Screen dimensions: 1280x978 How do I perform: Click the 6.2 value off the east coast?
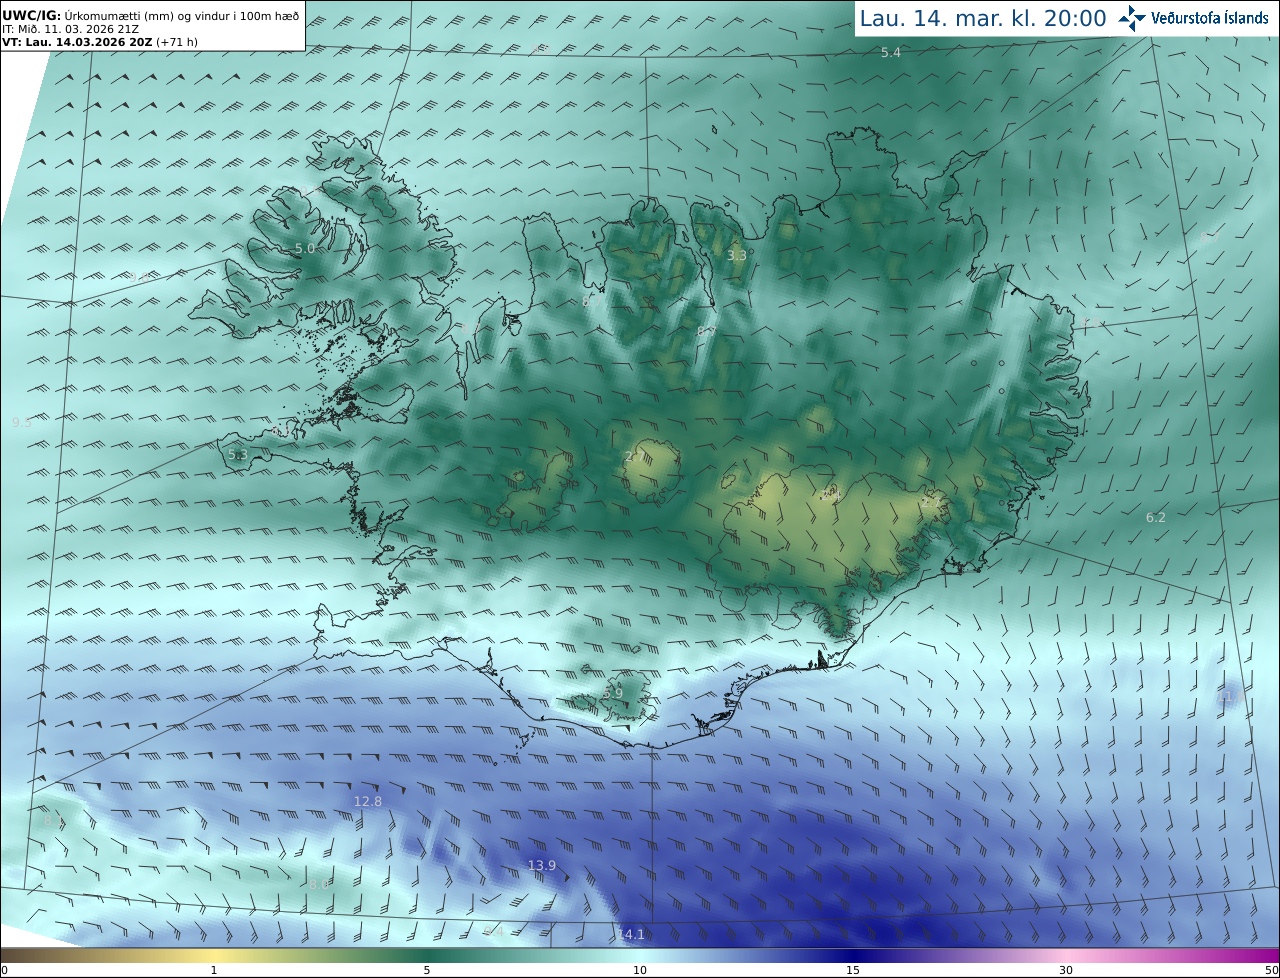pos(1155,517)
